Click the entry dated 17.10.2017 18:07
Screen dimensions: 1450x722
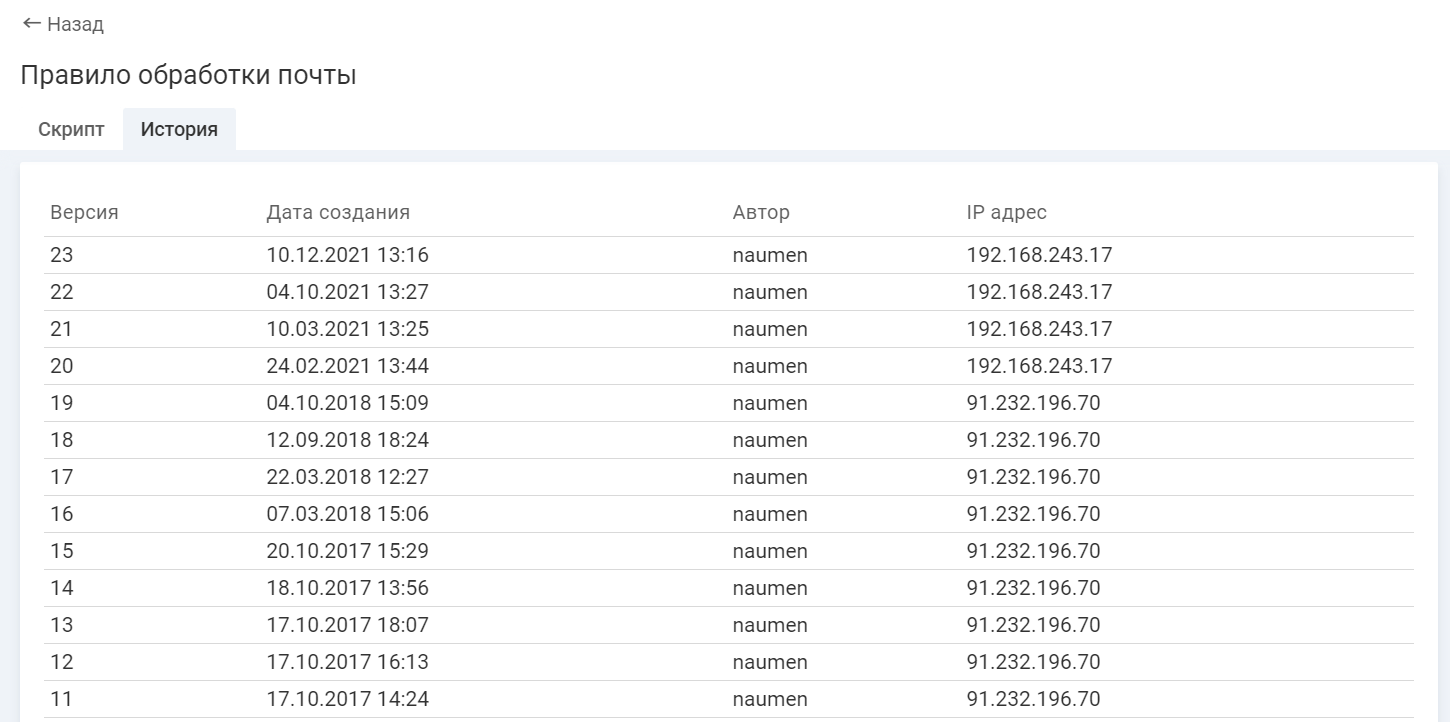[x=347, y=625]
